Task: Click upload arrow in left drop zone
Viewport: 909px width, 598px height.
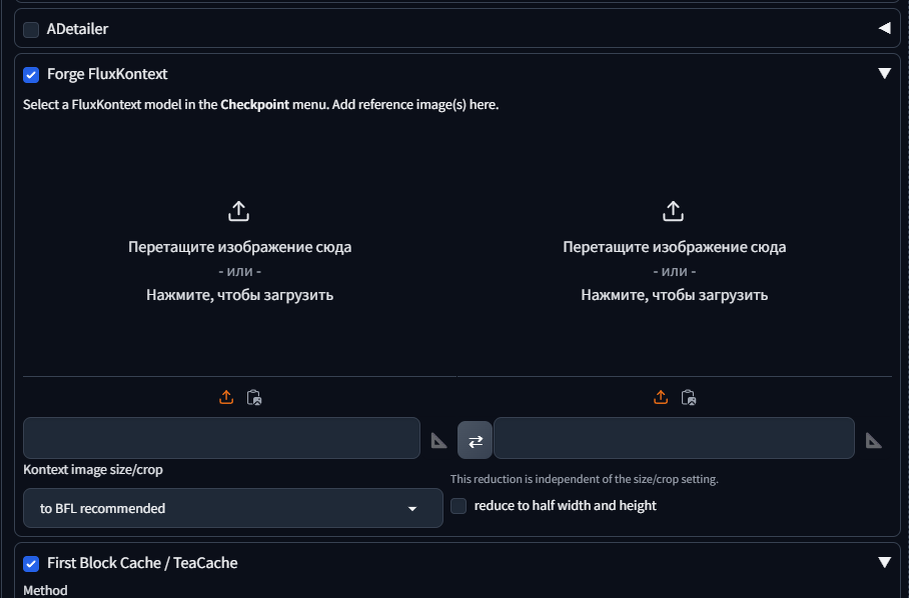Action: coord(239,211)
